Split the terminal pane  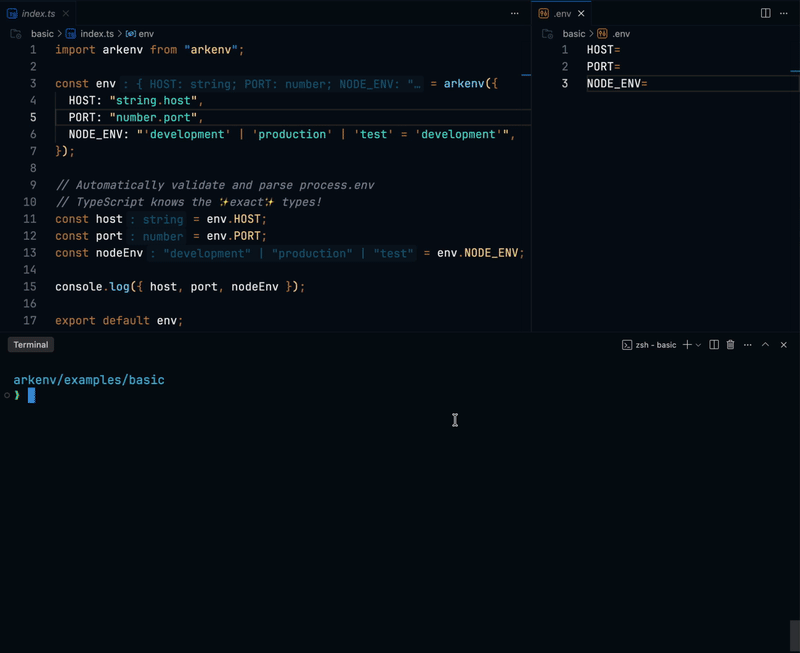(714, 345)
